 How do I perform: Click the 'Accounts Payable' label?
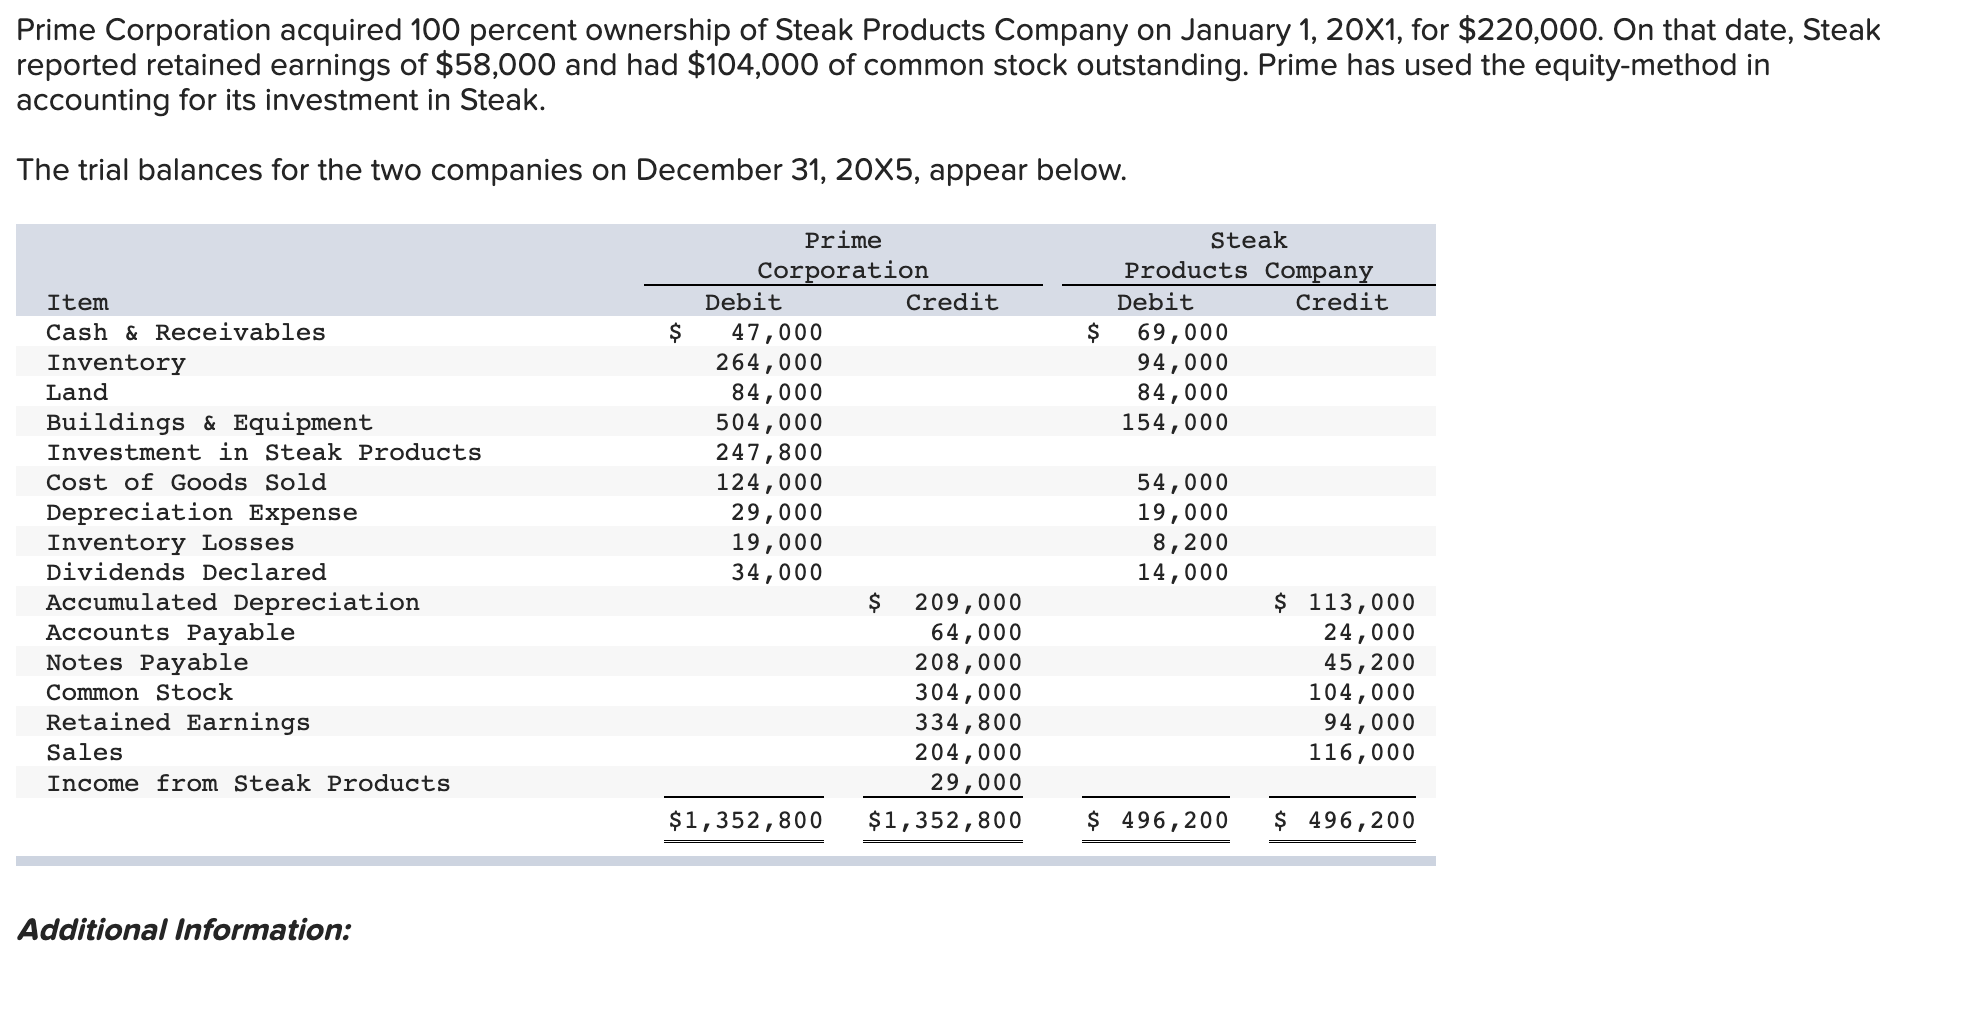coord(170,632)
